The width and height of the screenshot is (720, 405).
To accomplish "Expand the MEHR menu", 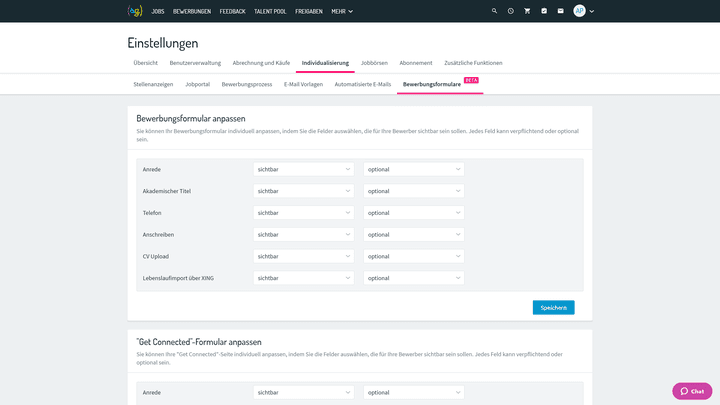I will [x=342, y=11].
